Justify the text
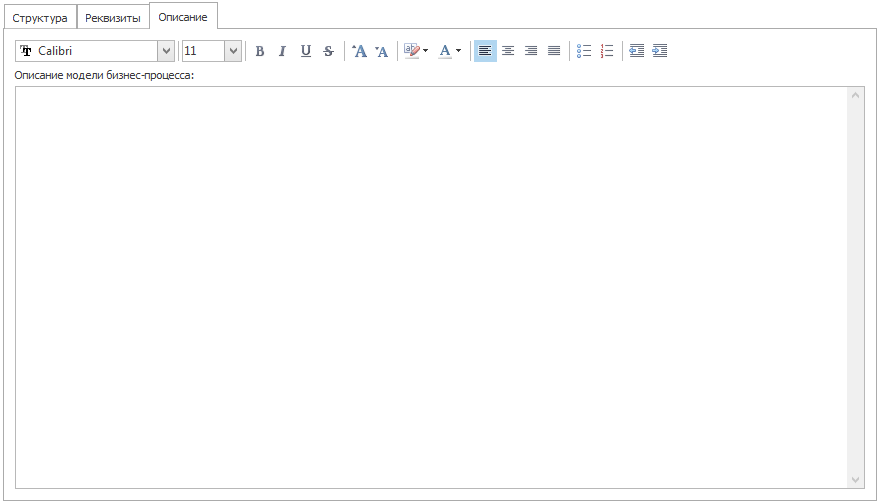Screen dimensions: 881x504 tap(554, 51)
